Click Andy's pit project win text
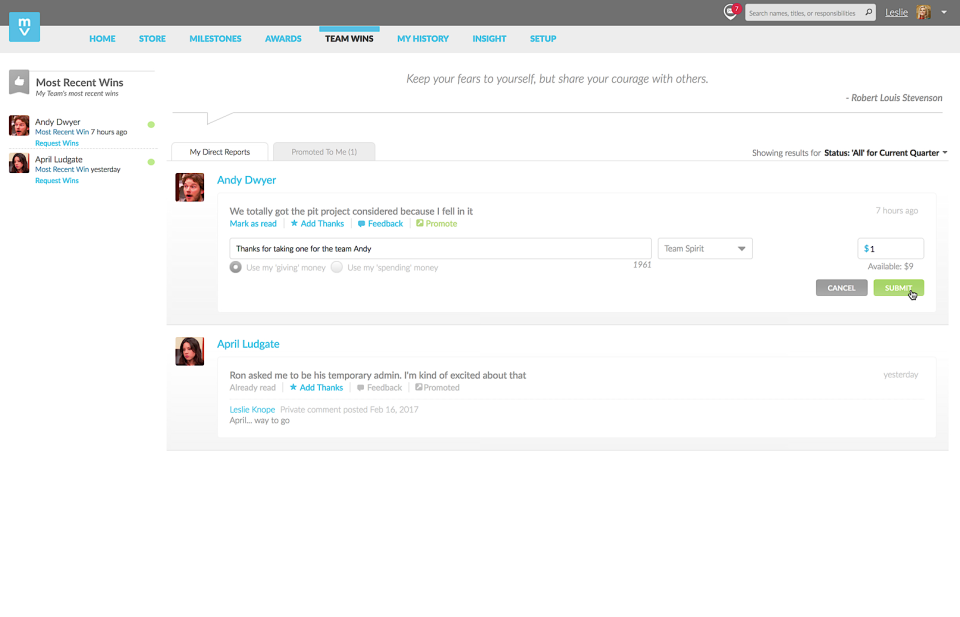 [x=351, y=211]
